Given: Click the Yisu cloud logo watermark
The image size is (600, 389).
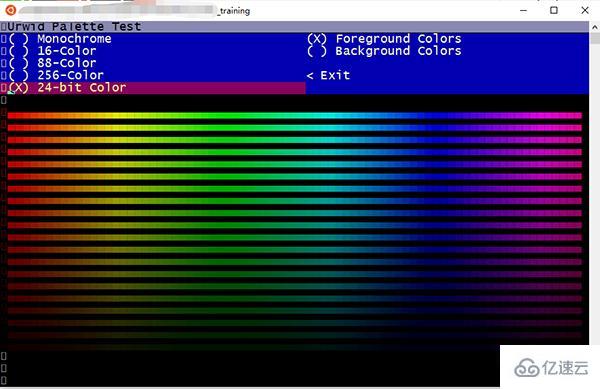Looking at the screenshot, I should (551, 368).
